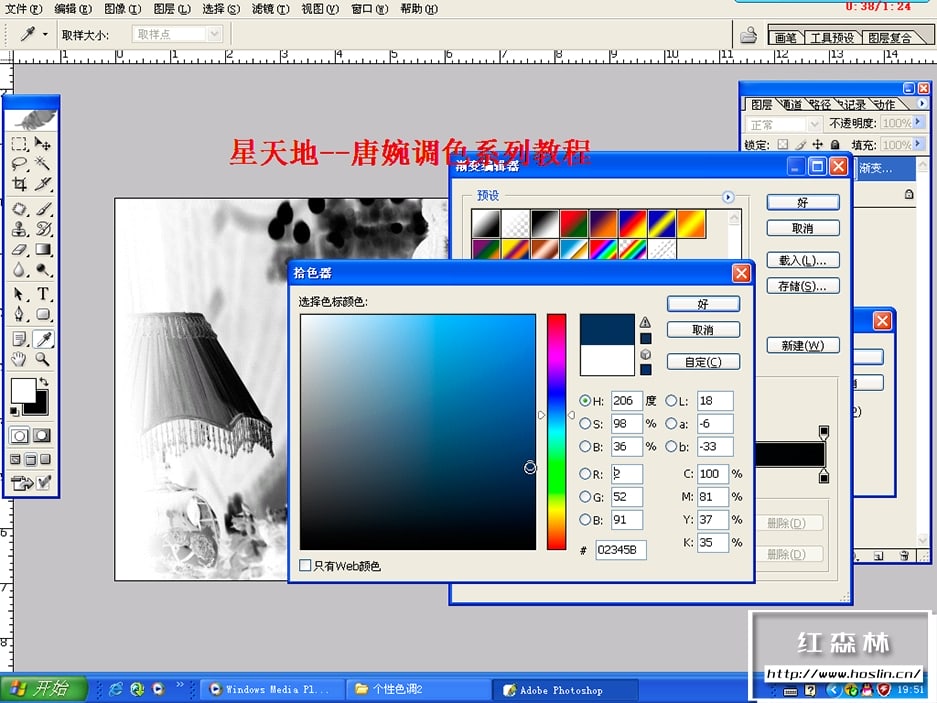Click the 新建(W) new gradient button

point(803,346)
